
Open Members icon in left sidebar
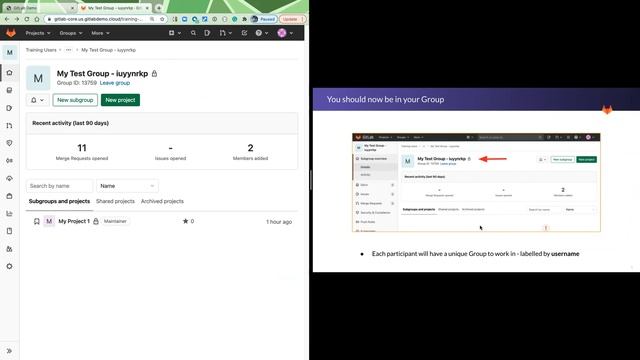click(x=9, y=249)
